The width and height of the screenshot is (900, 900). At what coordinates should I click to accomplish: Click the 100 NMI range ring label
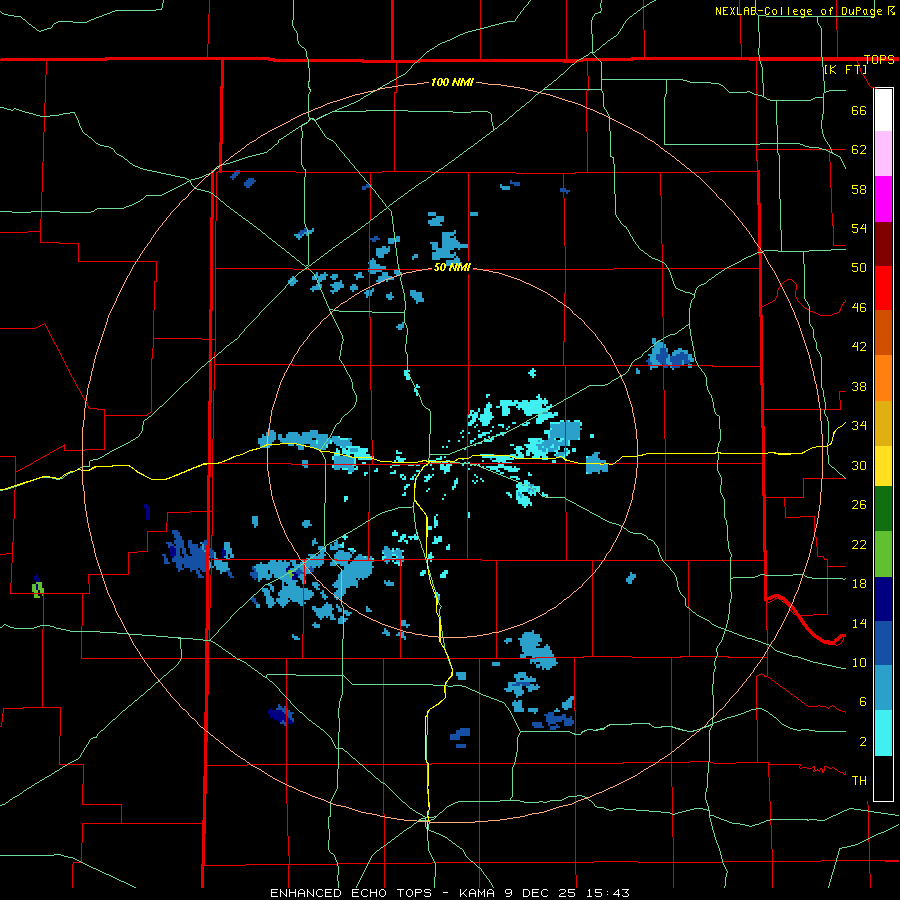point(452,83)
